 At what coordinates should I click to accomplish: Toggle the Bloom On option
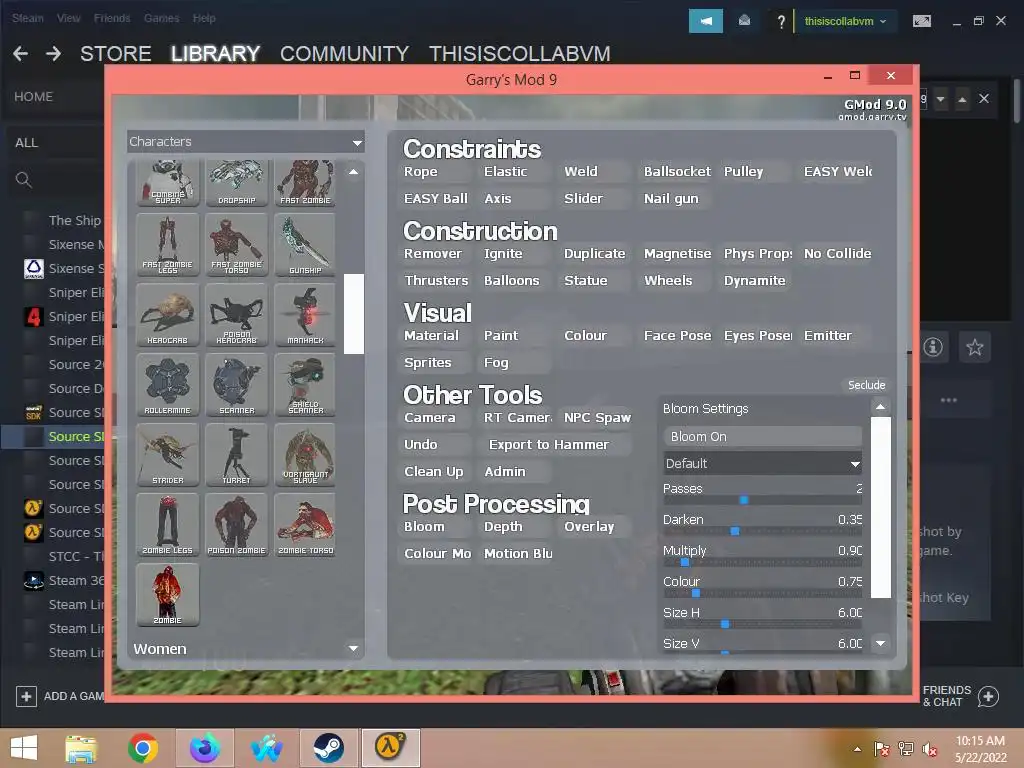pos(762,436)
